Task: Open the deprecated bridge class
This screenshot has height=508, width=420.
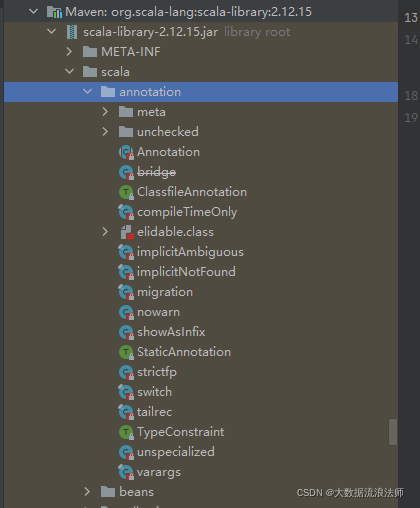Action: tap(157, 172)
